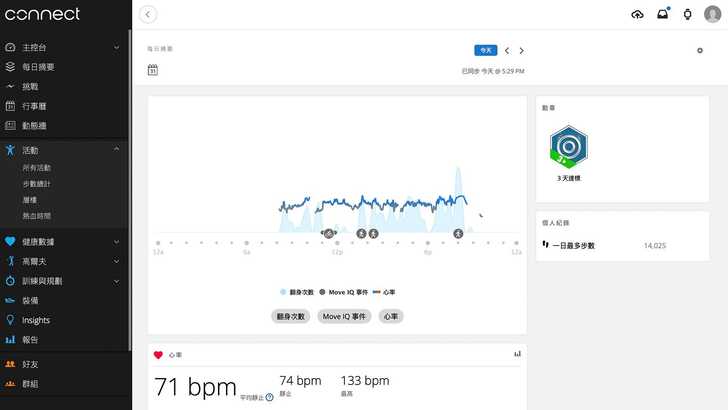Click the watch device icon
The height and width of the screenshot is (410, 728).
687,14
